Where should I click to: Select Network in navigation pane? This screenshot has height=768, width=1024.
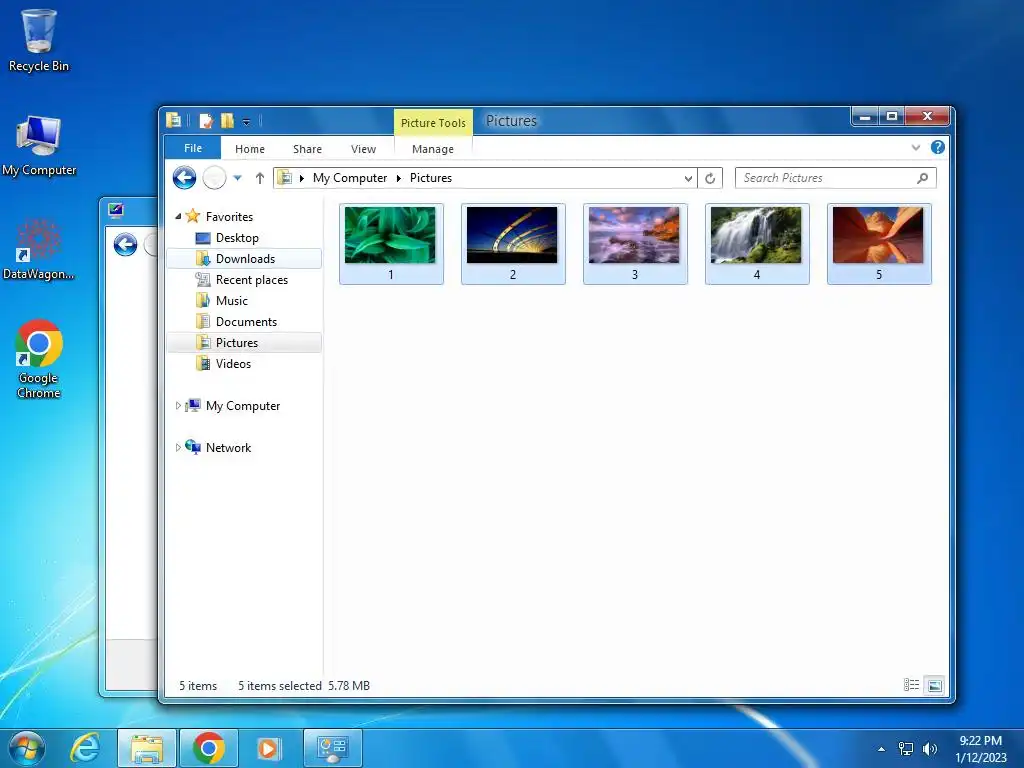pyautogui.click(x=228, y=447)
